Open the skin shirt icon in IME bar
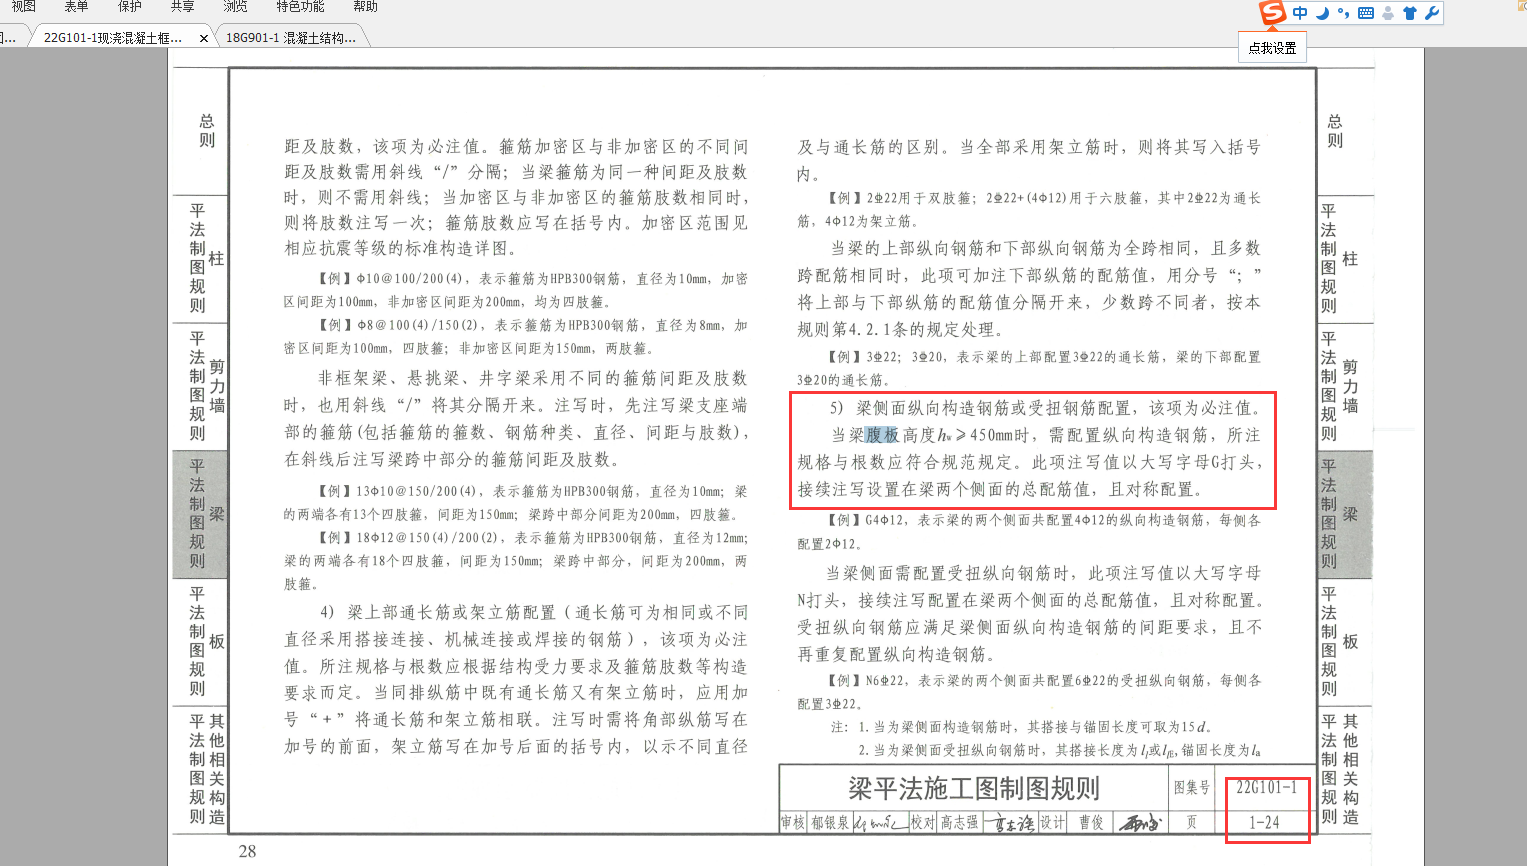This screenshot has width=1527, height=866. (x=1410, y=13)
